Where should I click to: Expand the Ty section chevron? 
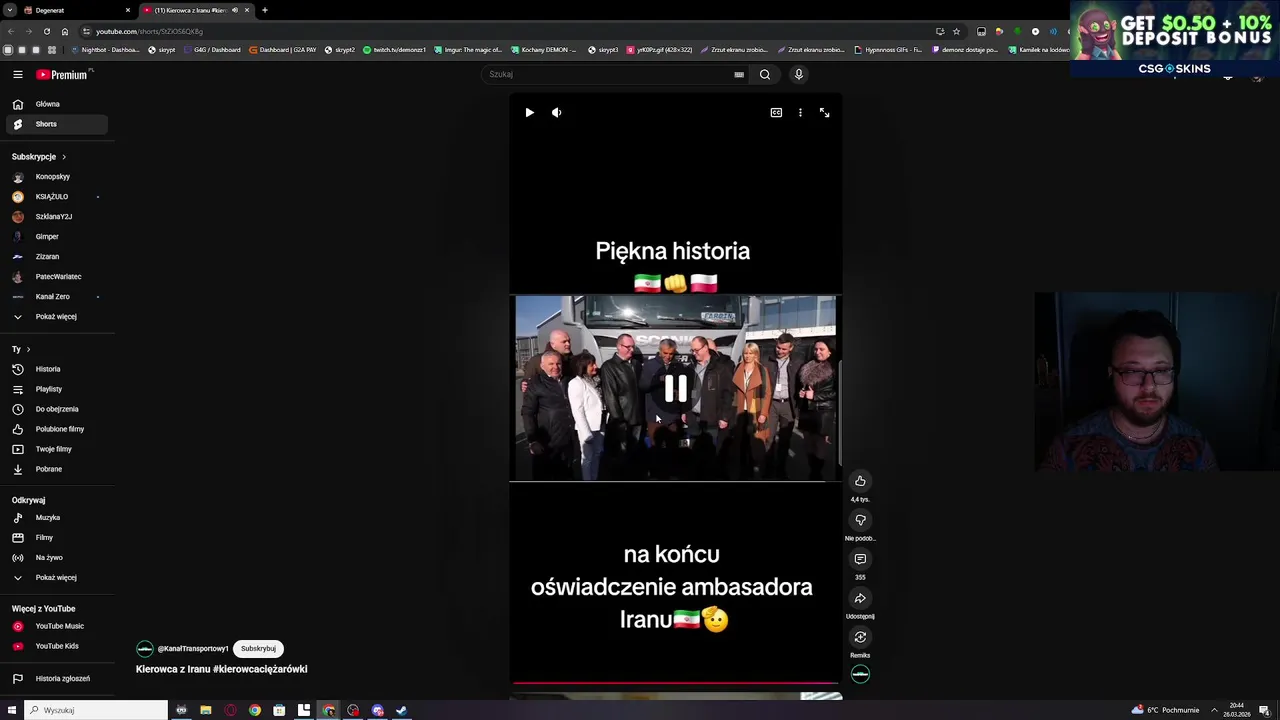coord(28,349)
